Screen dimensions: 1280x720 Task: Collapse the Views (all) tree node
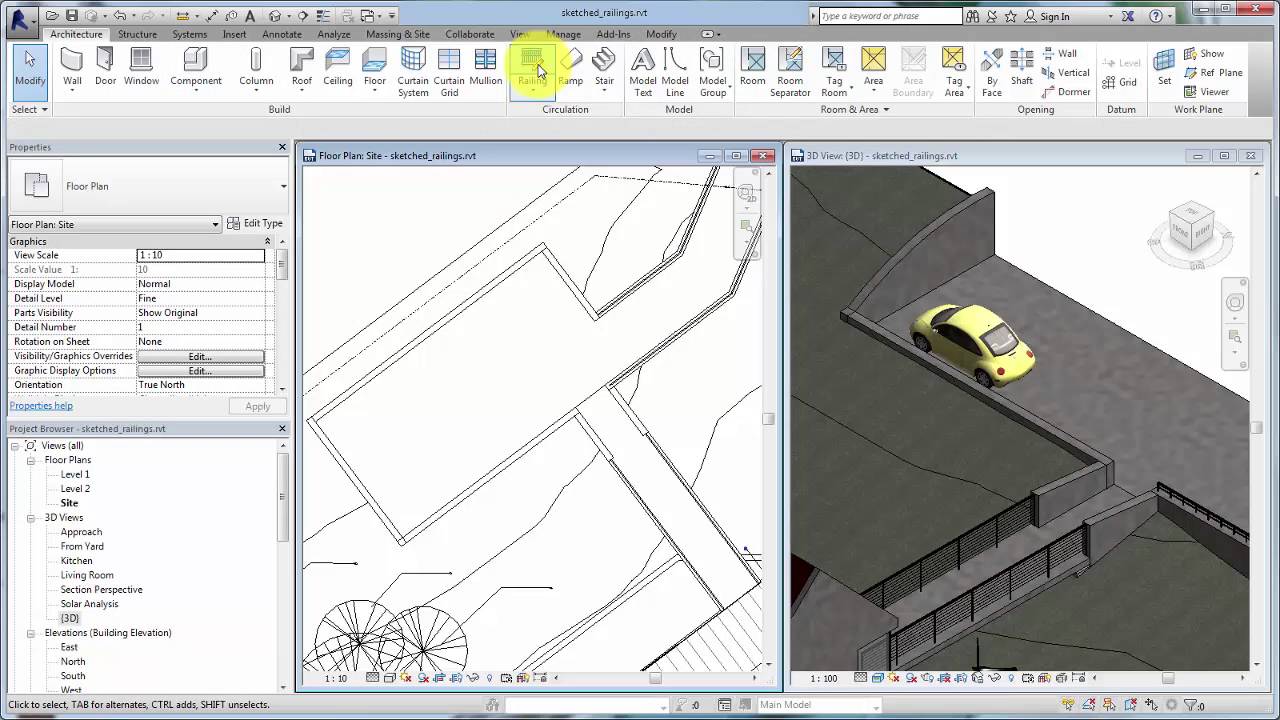click(x=16, y=446)
